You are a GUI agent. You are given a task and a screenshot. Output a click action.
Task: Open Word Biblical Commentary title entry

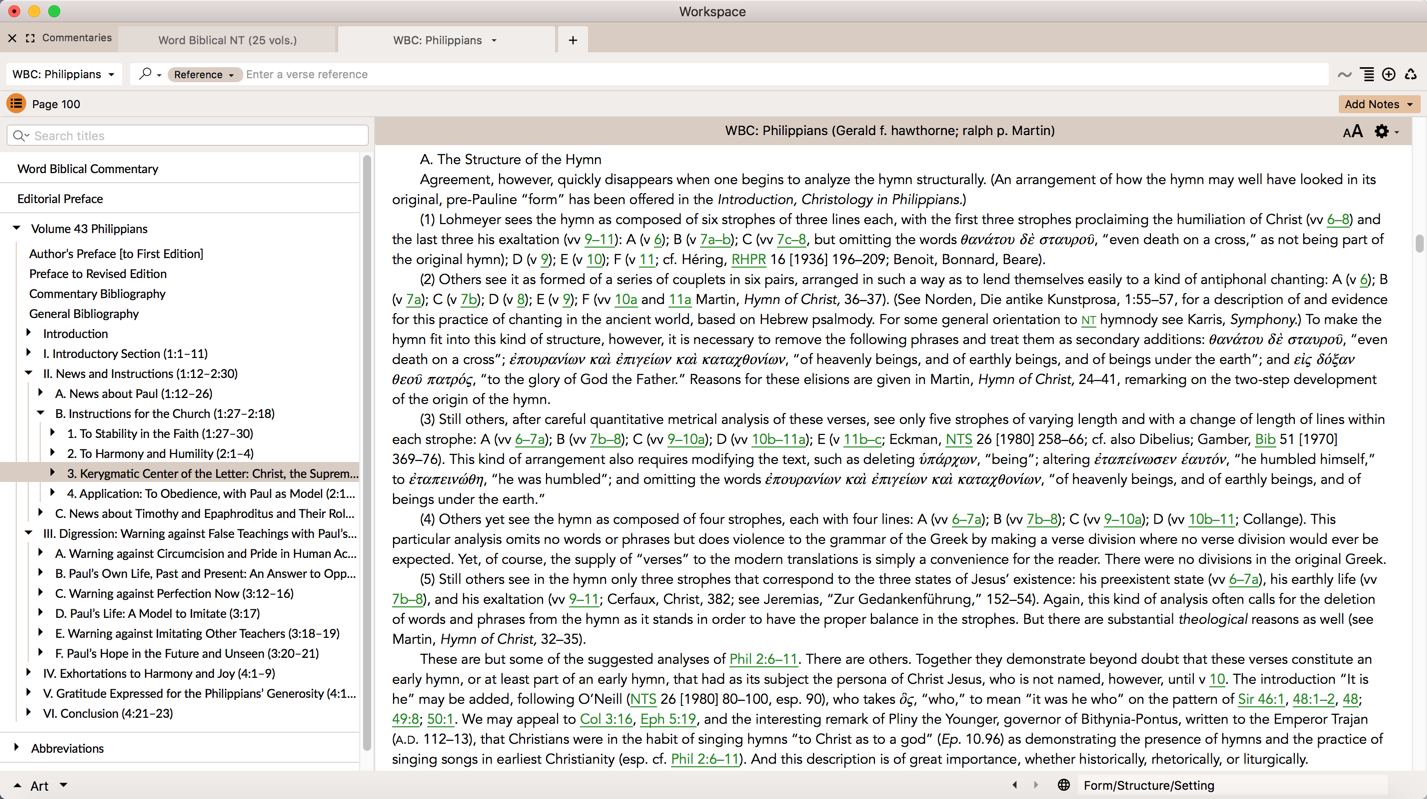88,169
